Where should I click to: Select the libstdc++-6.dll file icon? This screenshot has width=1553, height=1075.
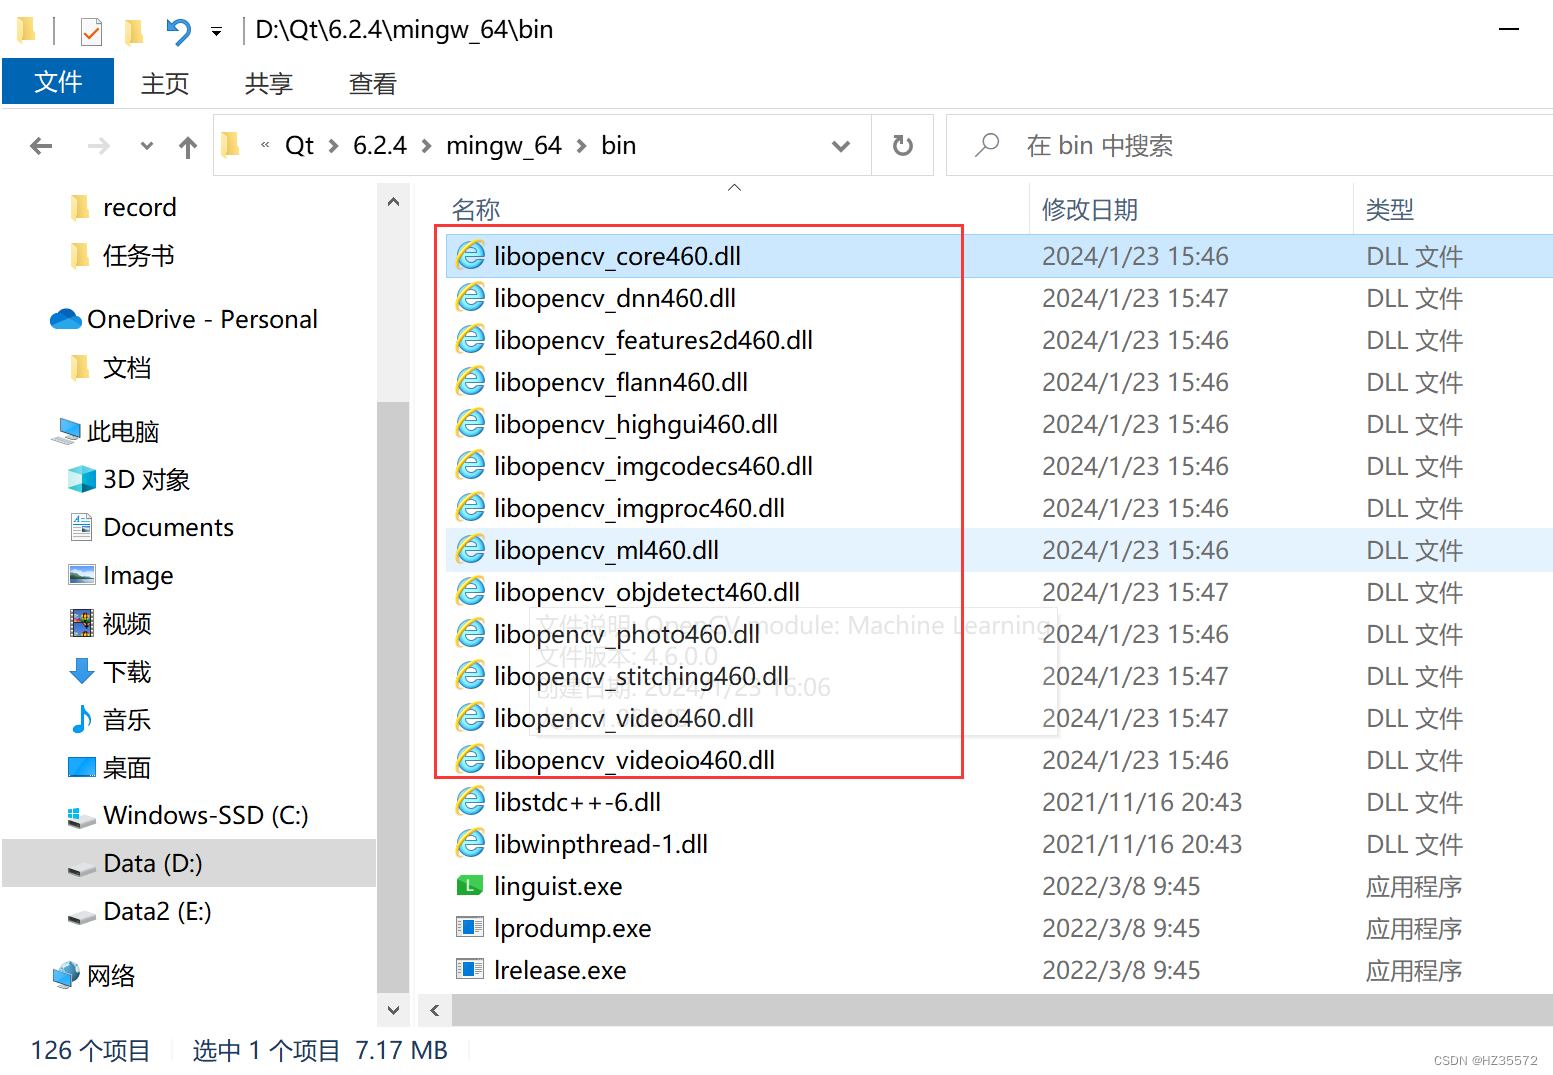(x=470, y=801)
